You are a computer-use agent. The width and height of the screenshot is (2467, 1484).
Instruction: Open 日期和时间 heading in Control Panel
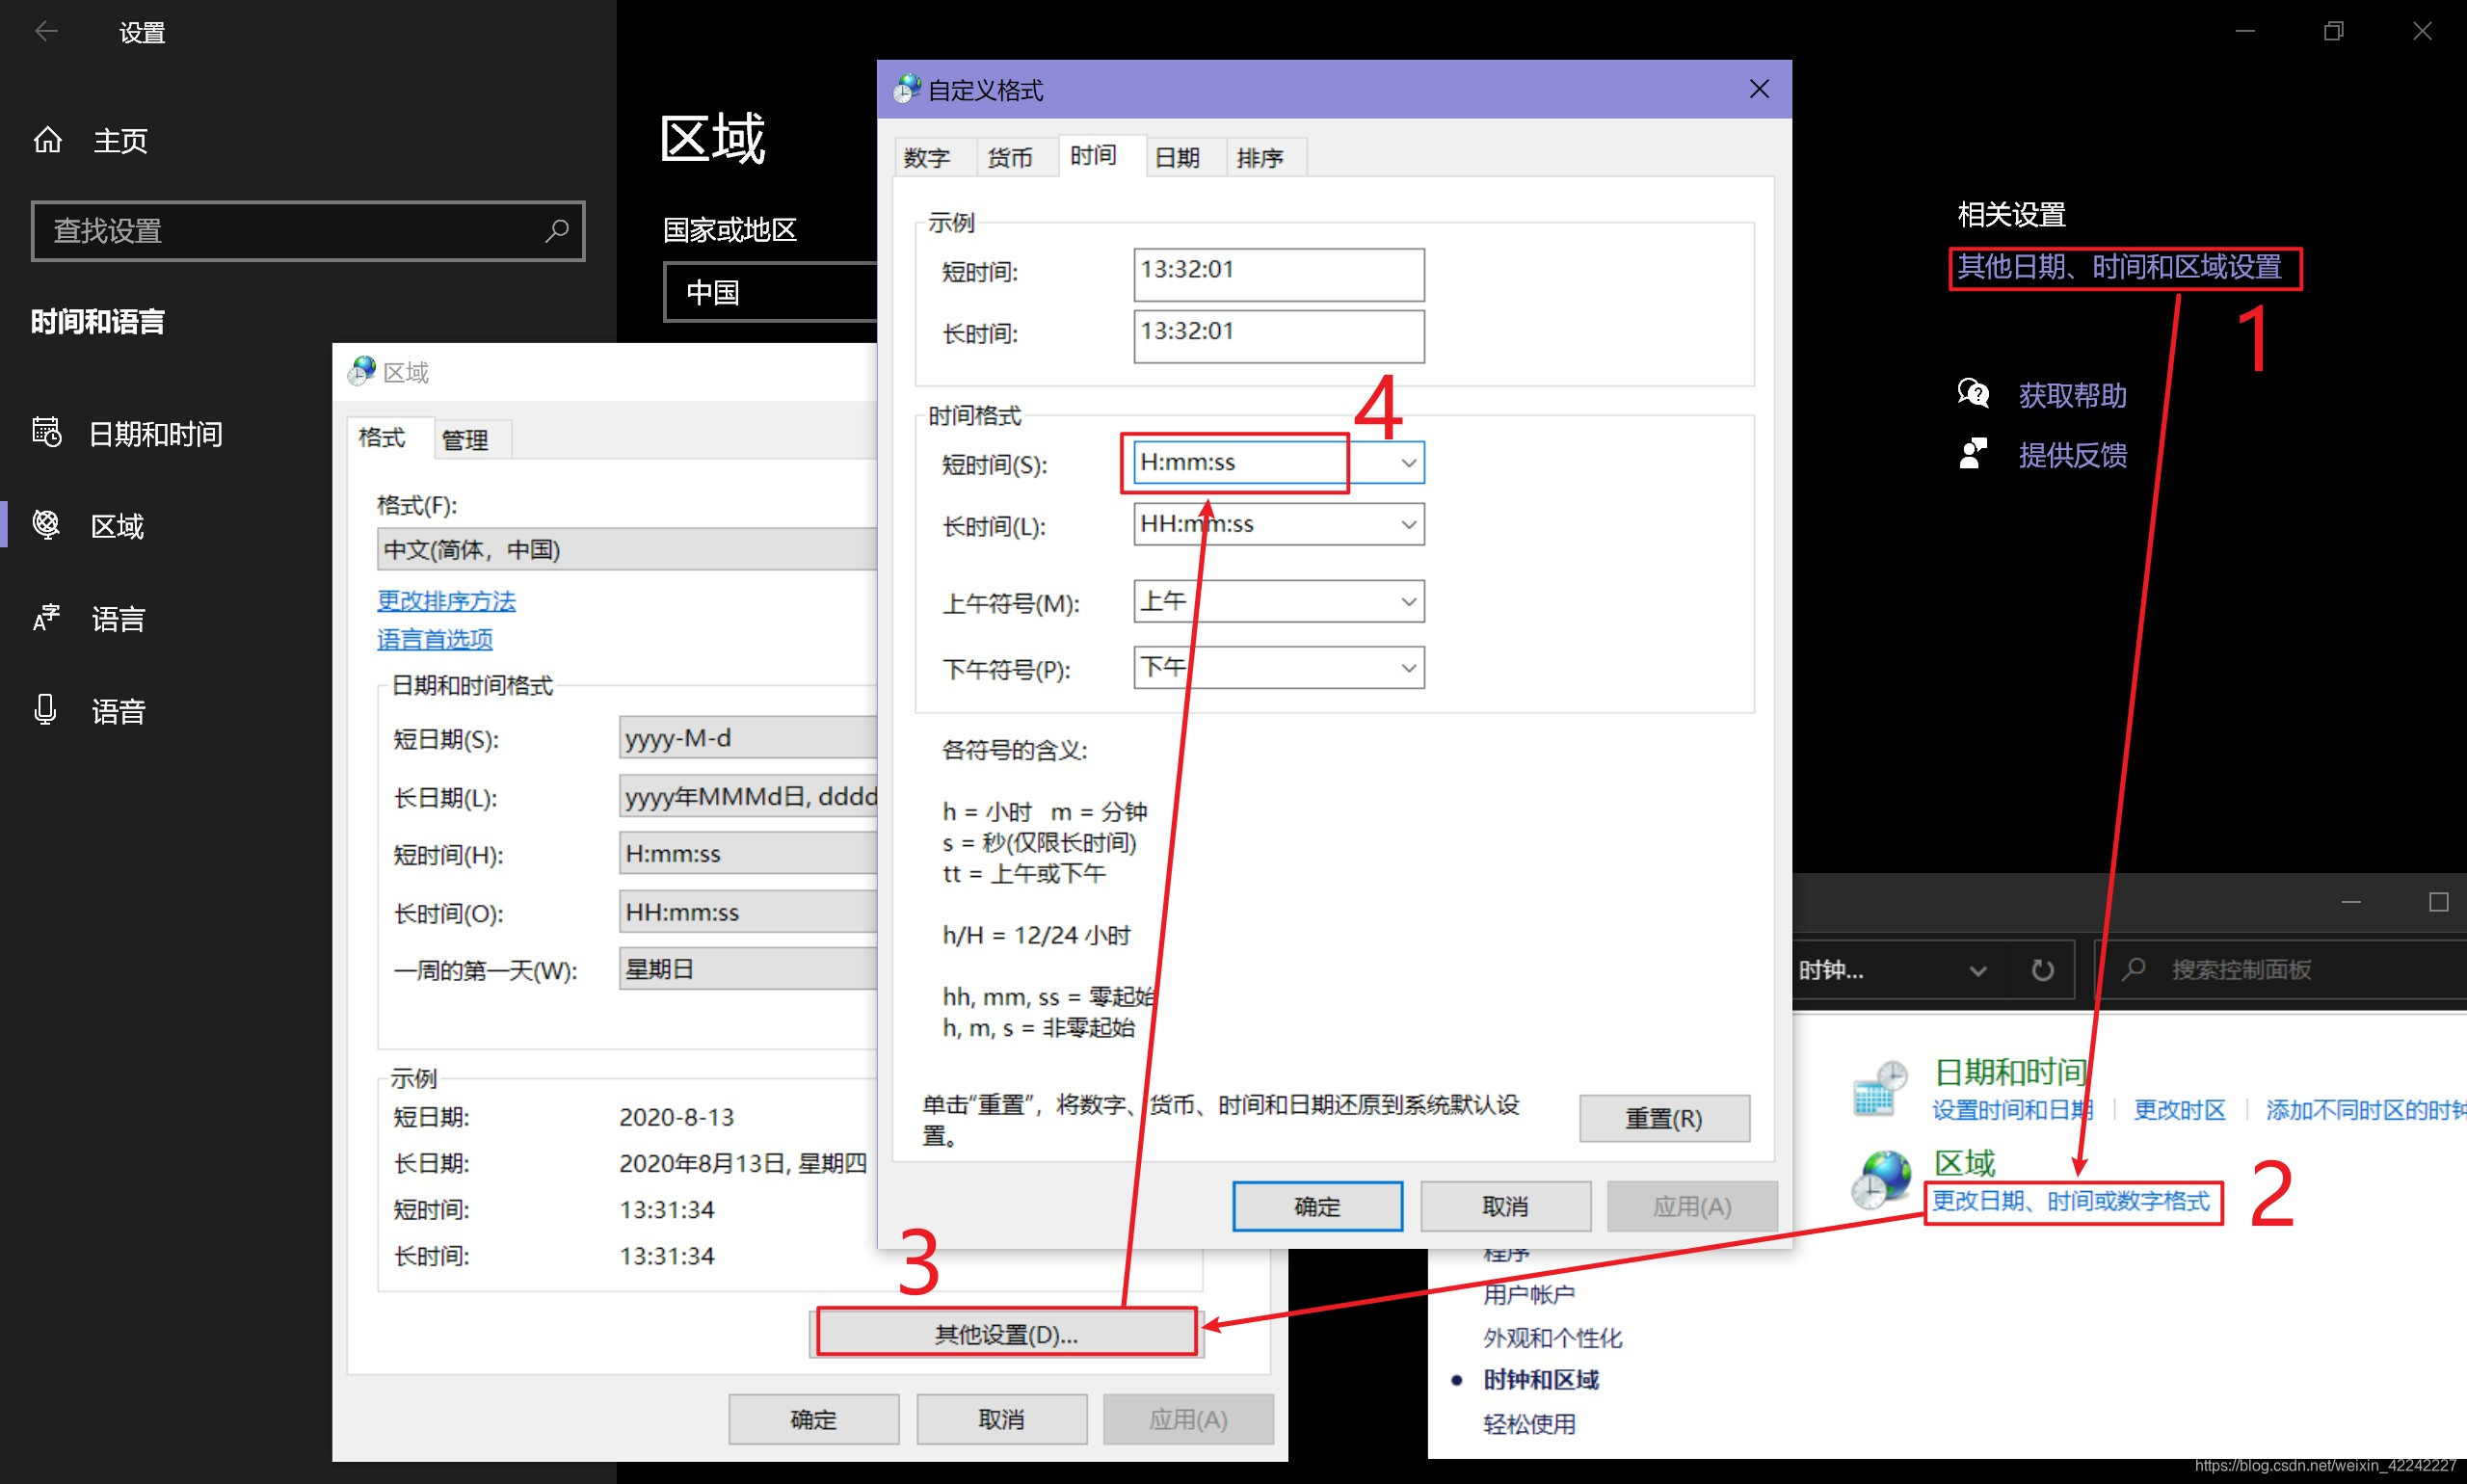[x=2011, y=1072]
